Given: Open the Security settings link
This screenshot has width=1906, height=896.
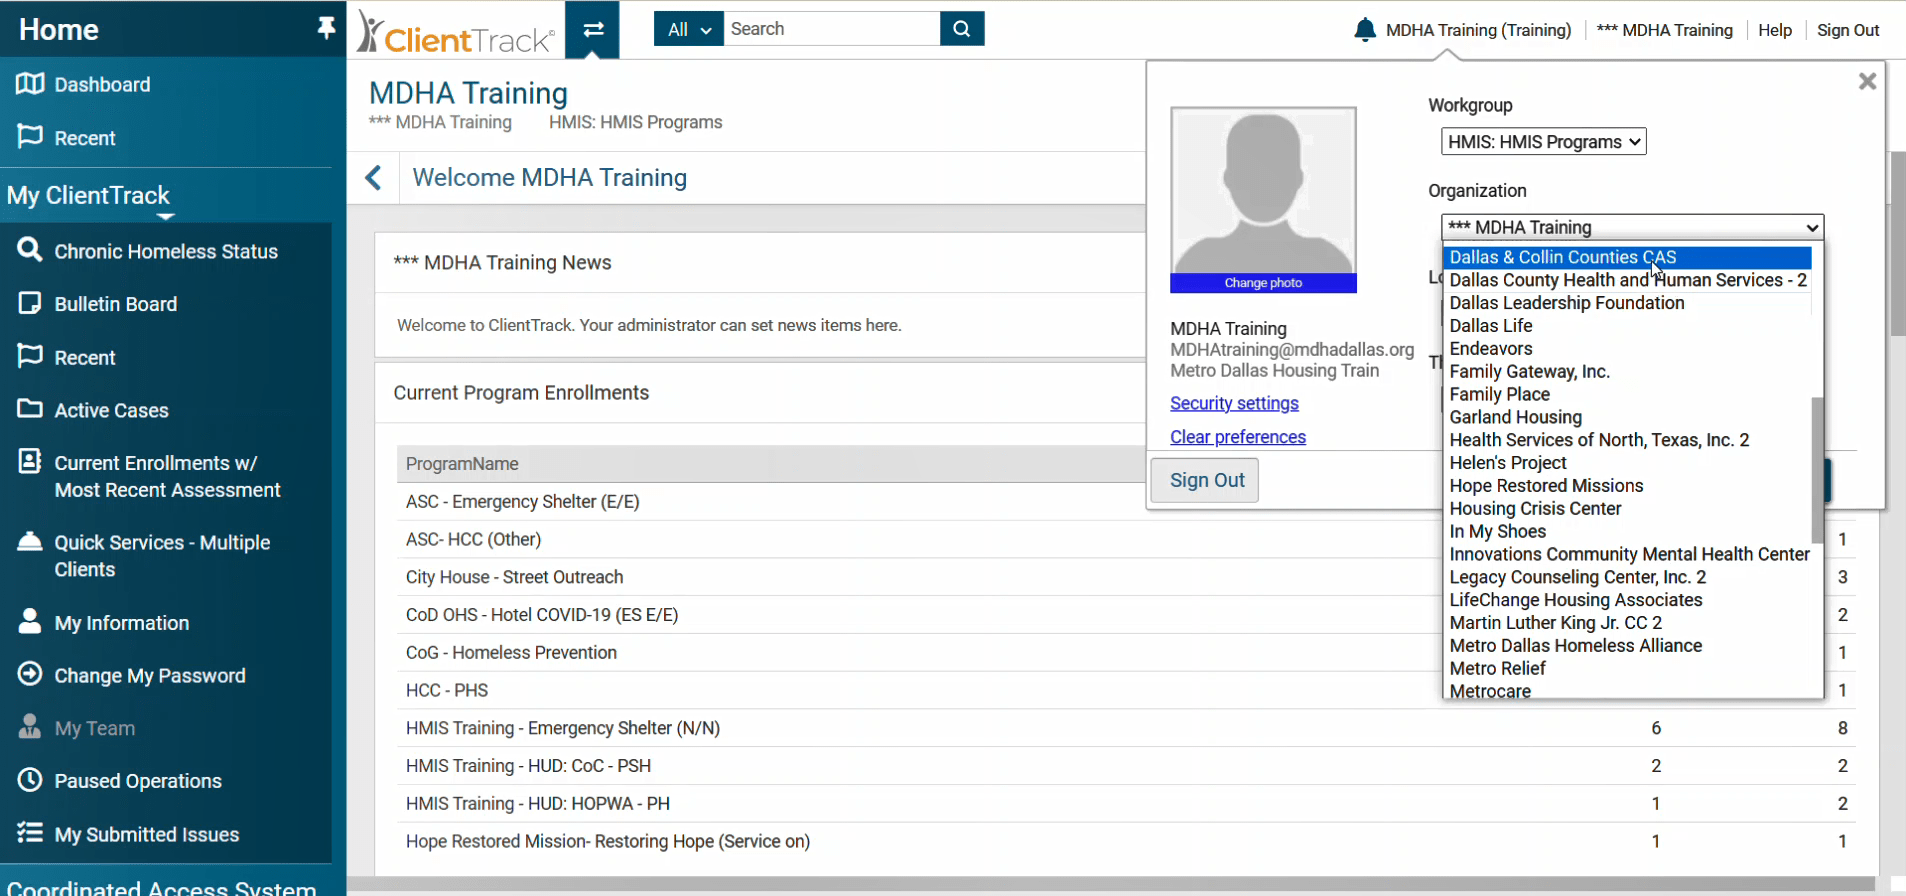Looking at the screenshot, I should [x=1234, y=403].
